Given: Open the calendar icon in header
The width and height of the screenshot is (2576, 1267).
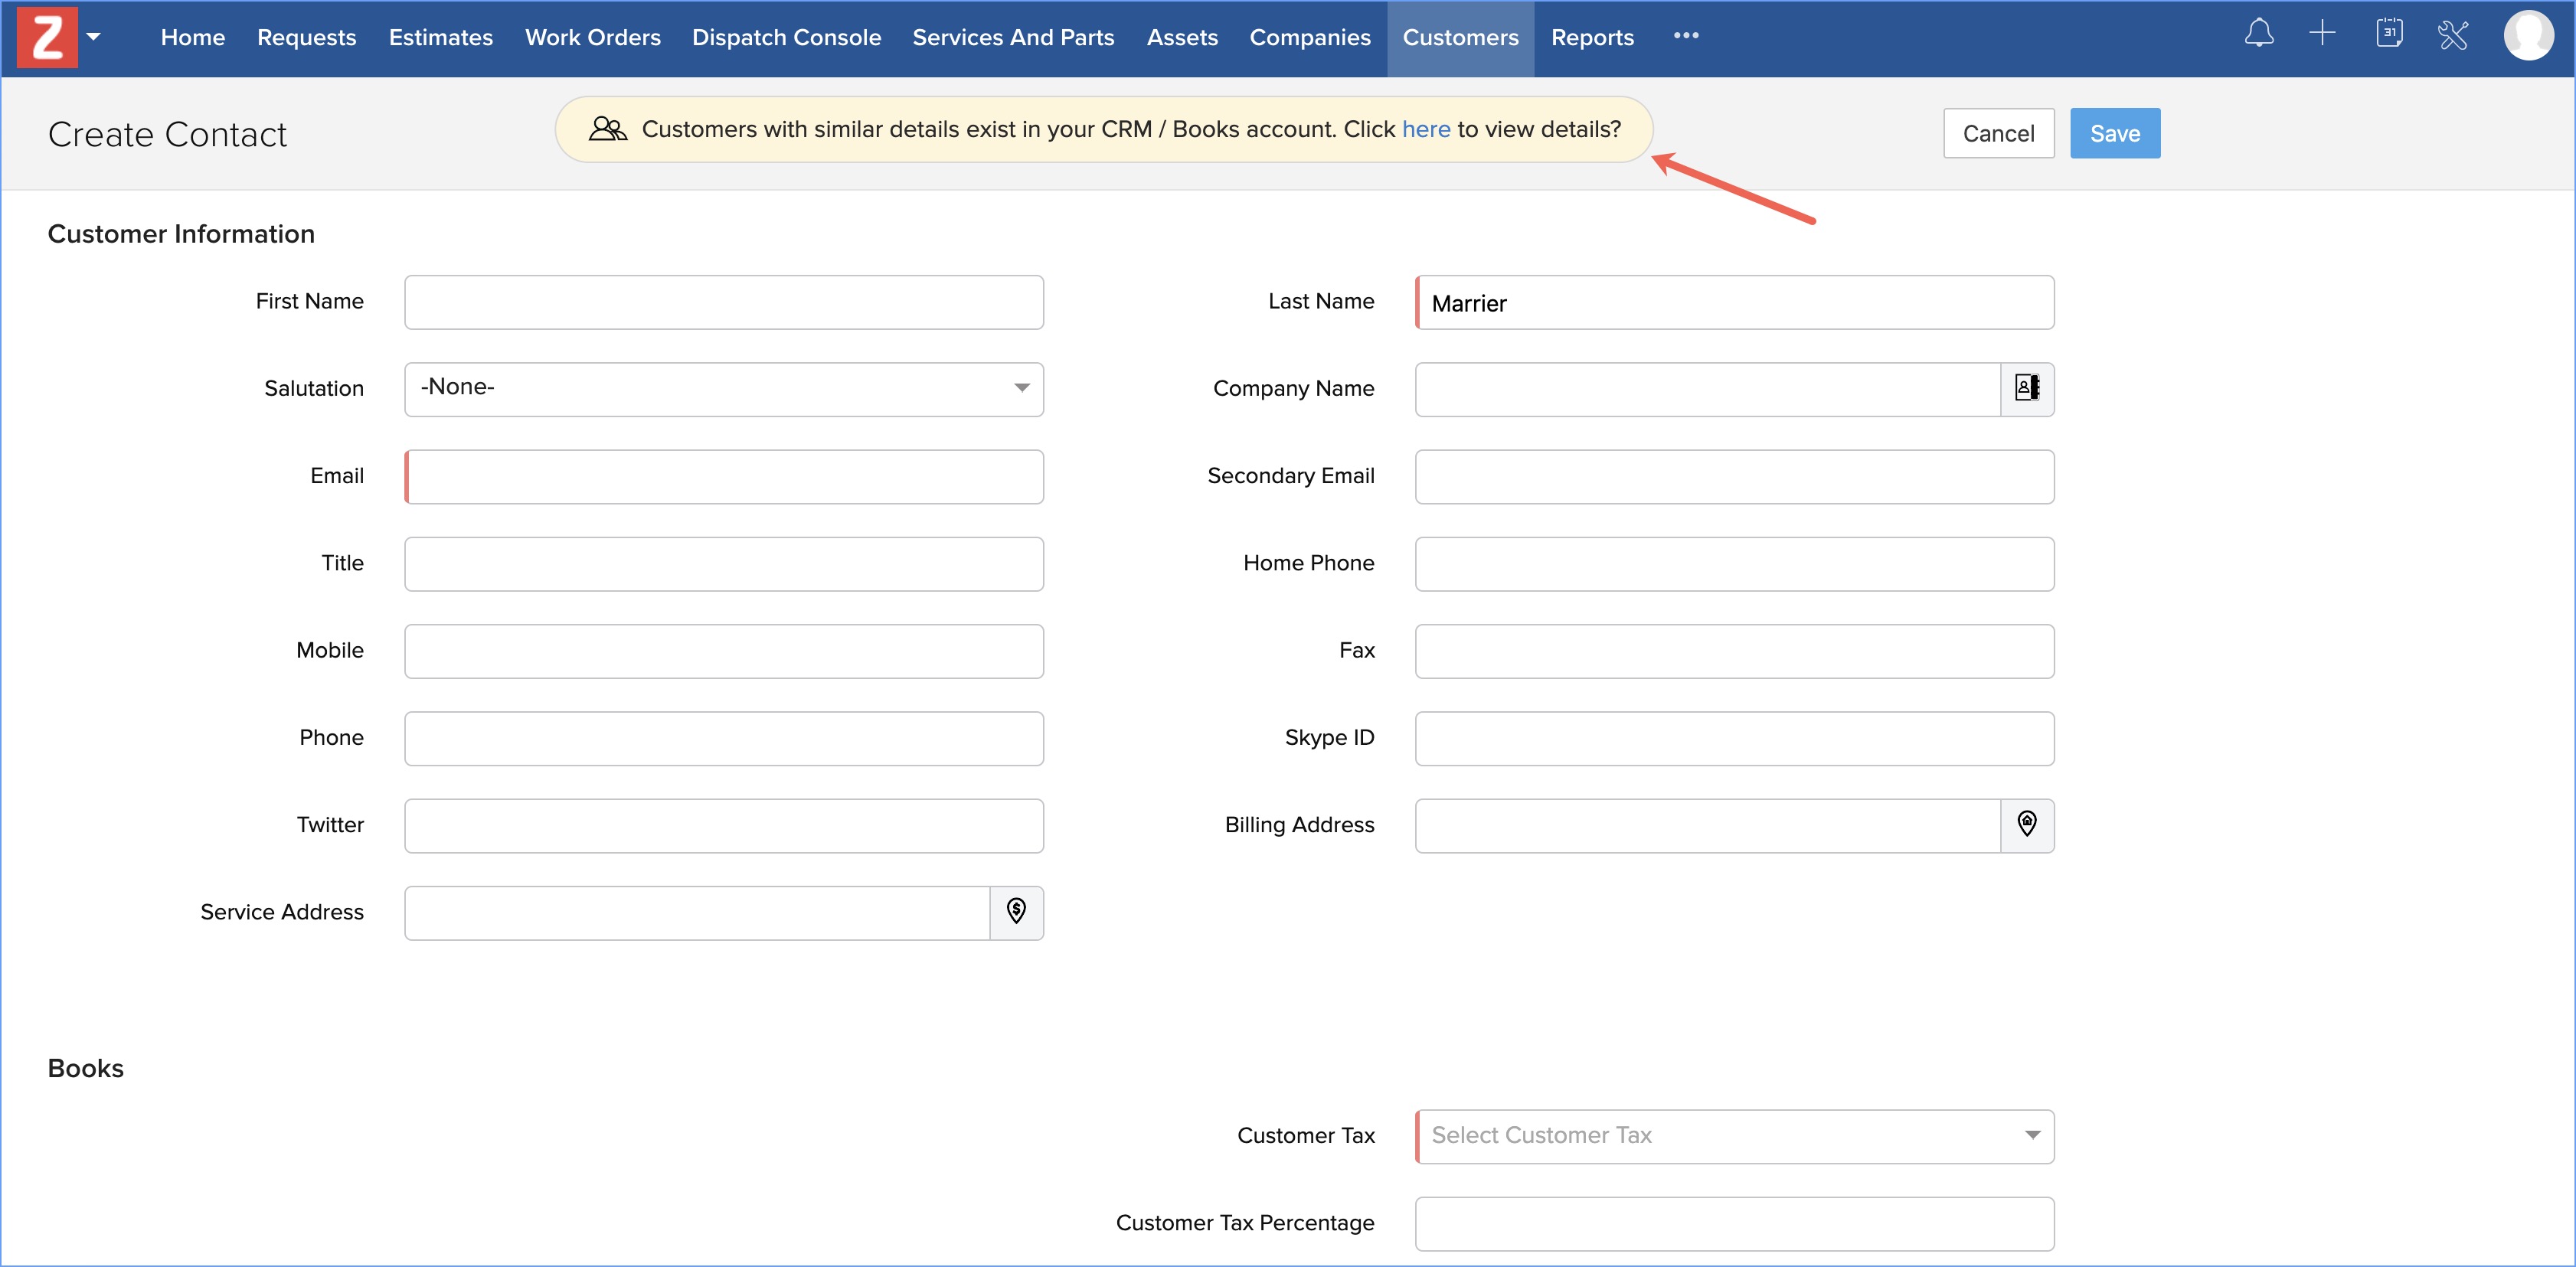Looking at the screenshot, I should tap(2389, 35).
